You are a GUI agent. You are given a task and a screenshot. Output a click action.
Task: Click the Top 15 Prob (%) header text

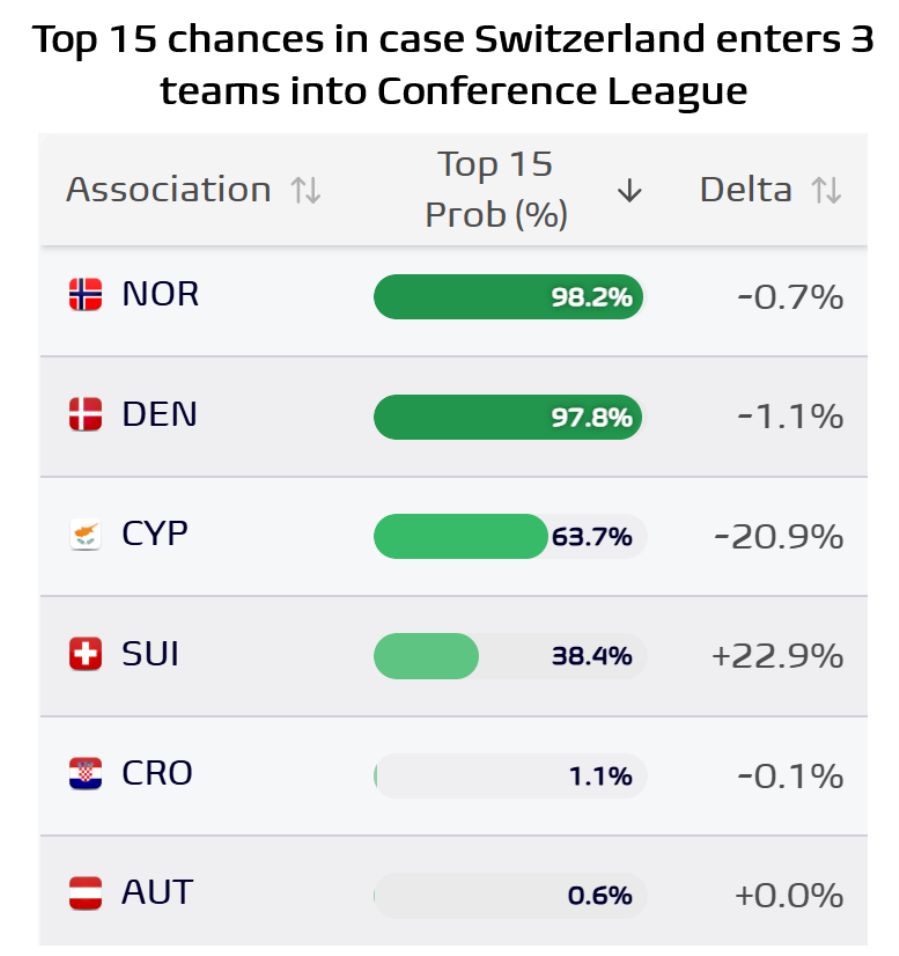point(496,190)
